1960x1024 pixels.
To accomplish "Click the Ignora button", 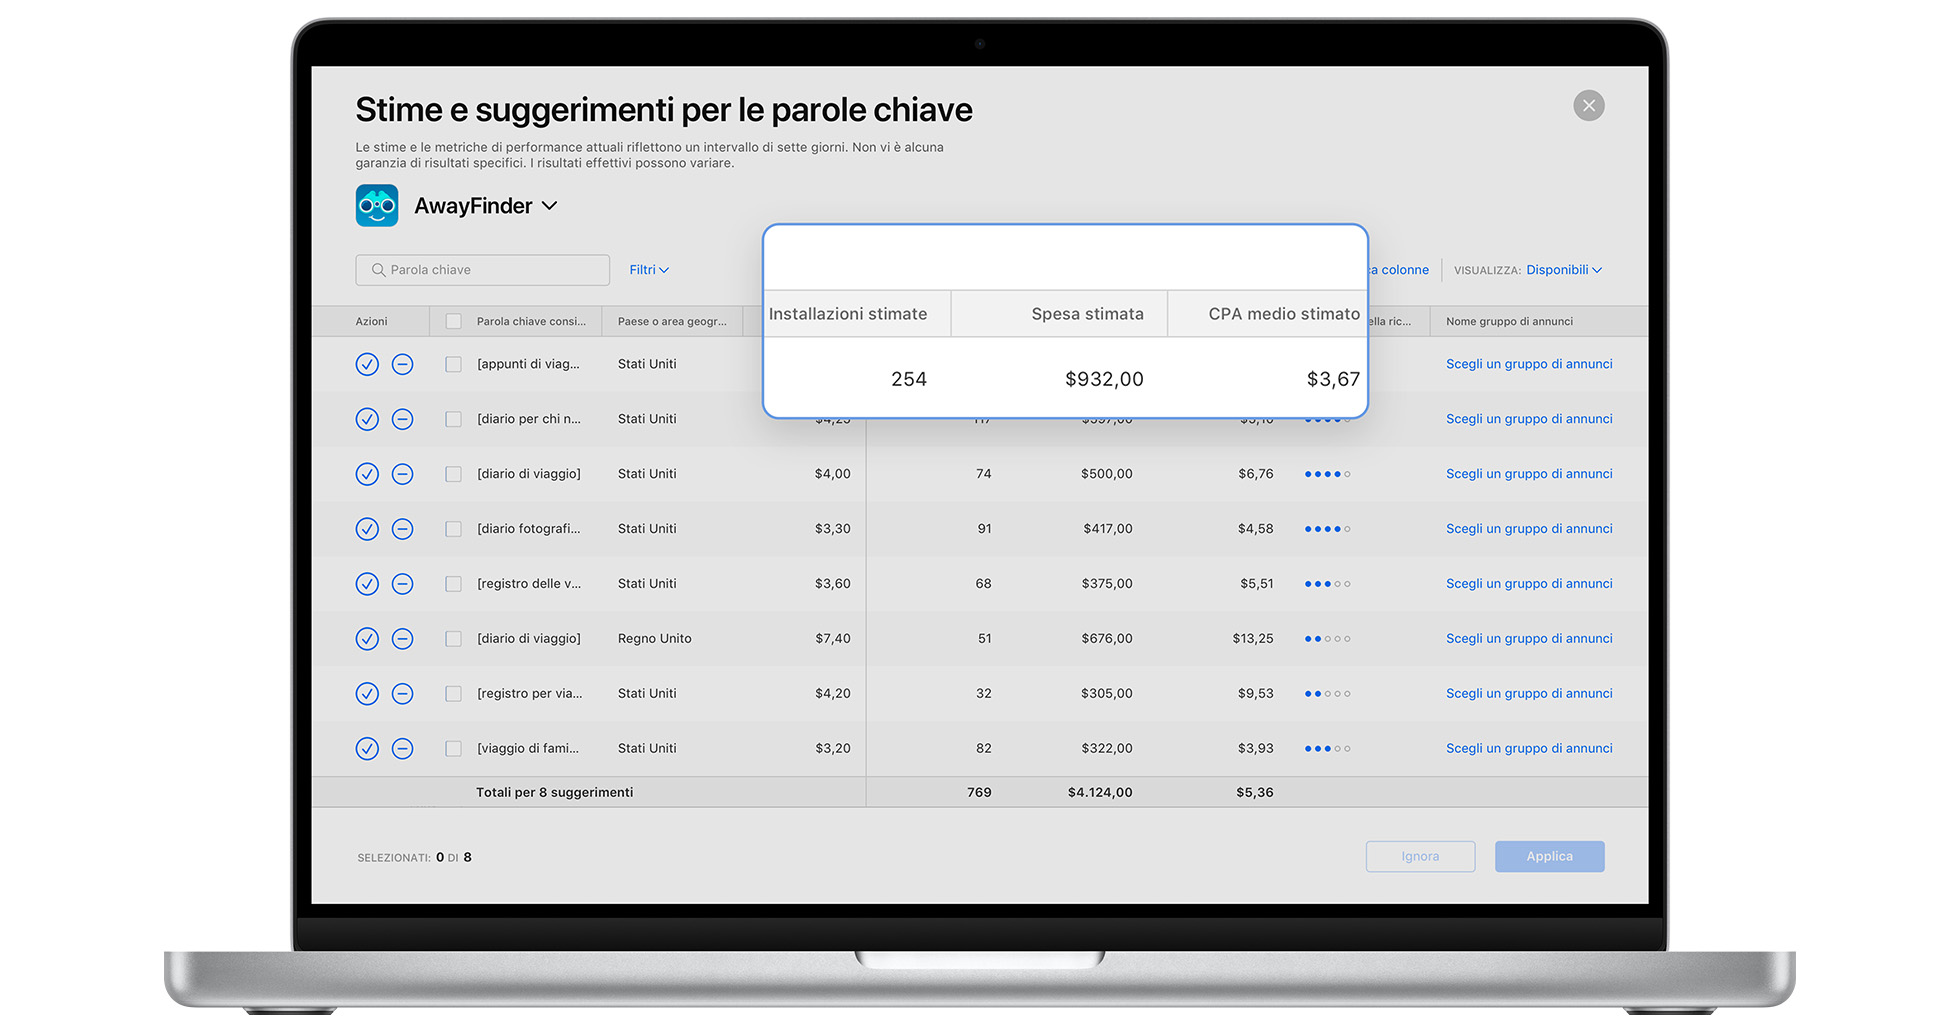I will 1420,857.
